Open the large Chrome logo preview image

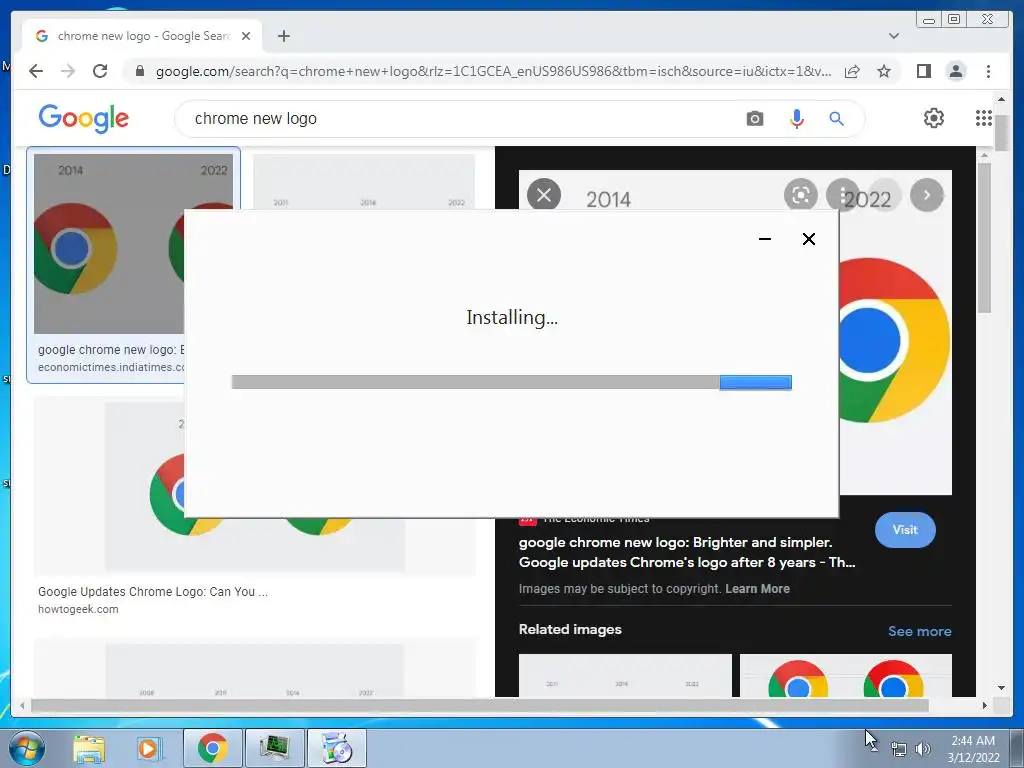[x=895, y=340]
